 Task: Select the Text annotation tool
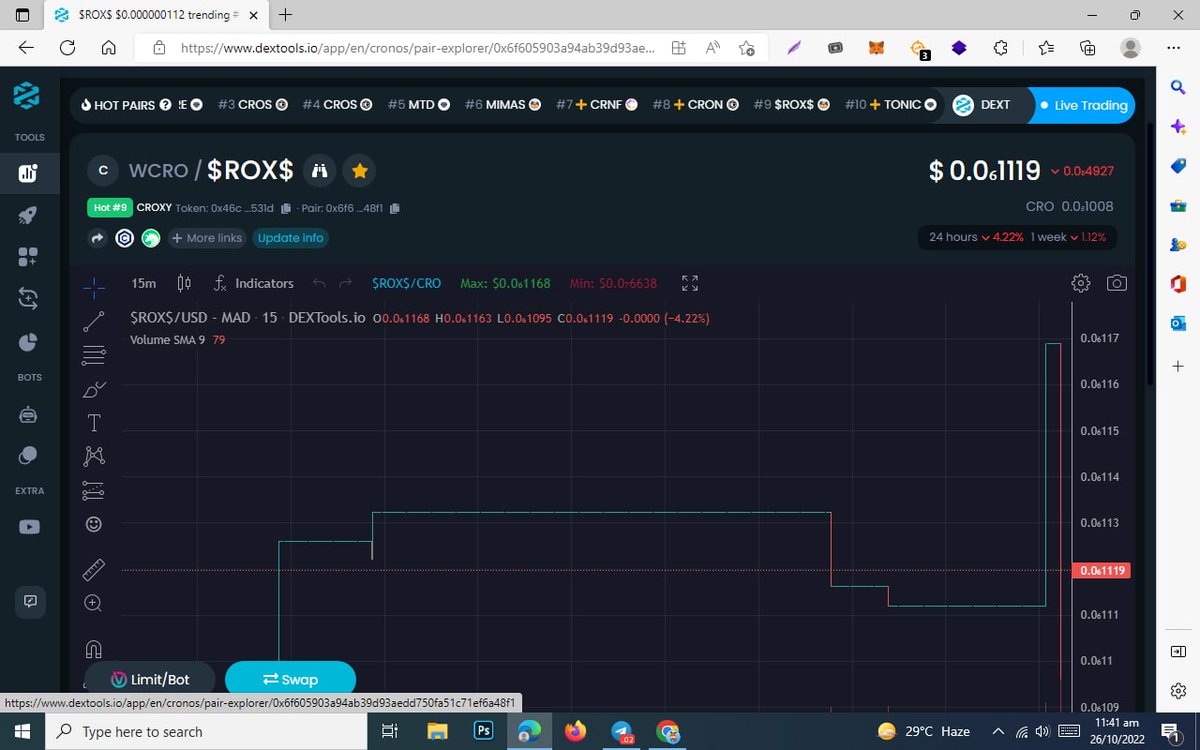pos(93,422)
